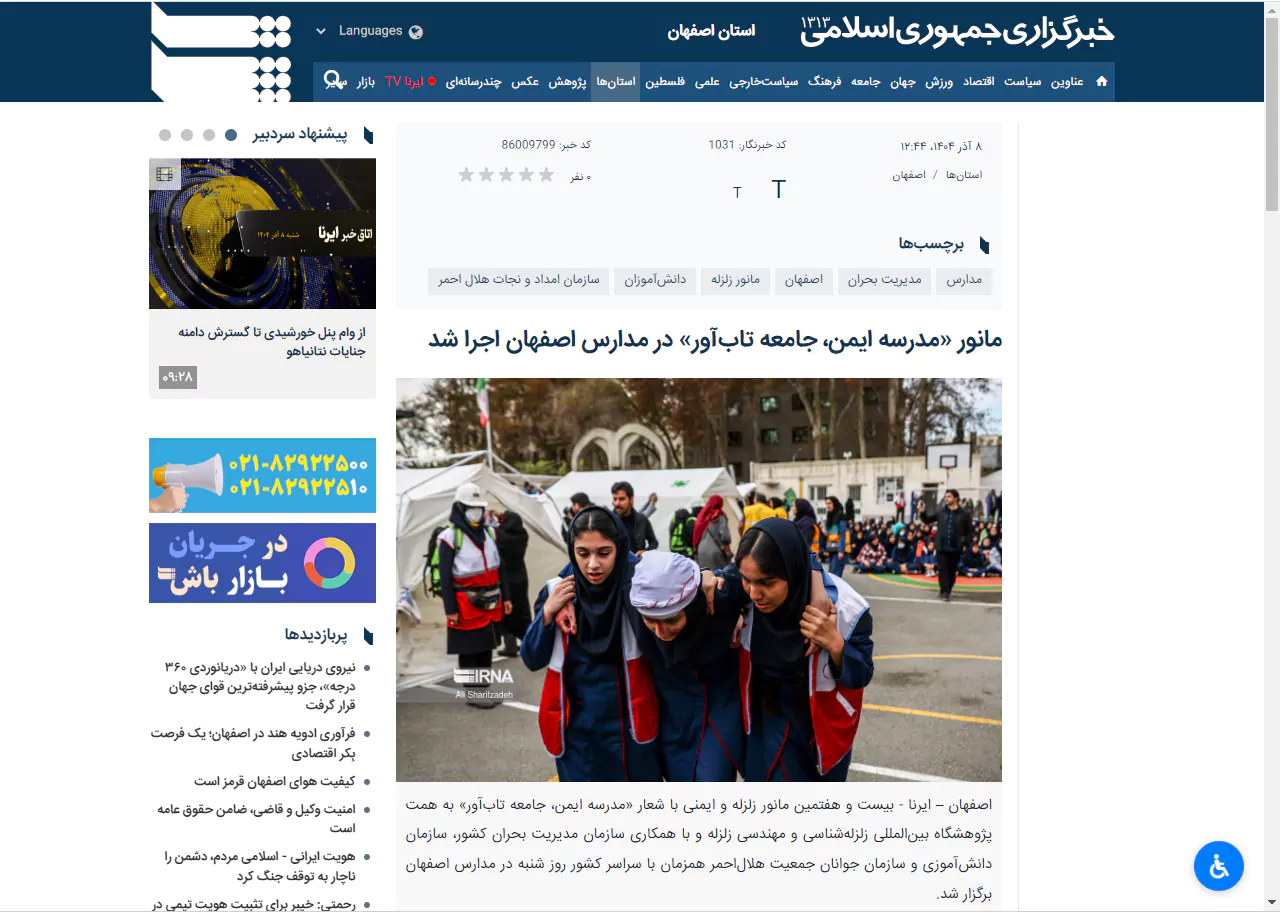
Task: Rate the article with the rightmost star
Action: coord(546,175)
